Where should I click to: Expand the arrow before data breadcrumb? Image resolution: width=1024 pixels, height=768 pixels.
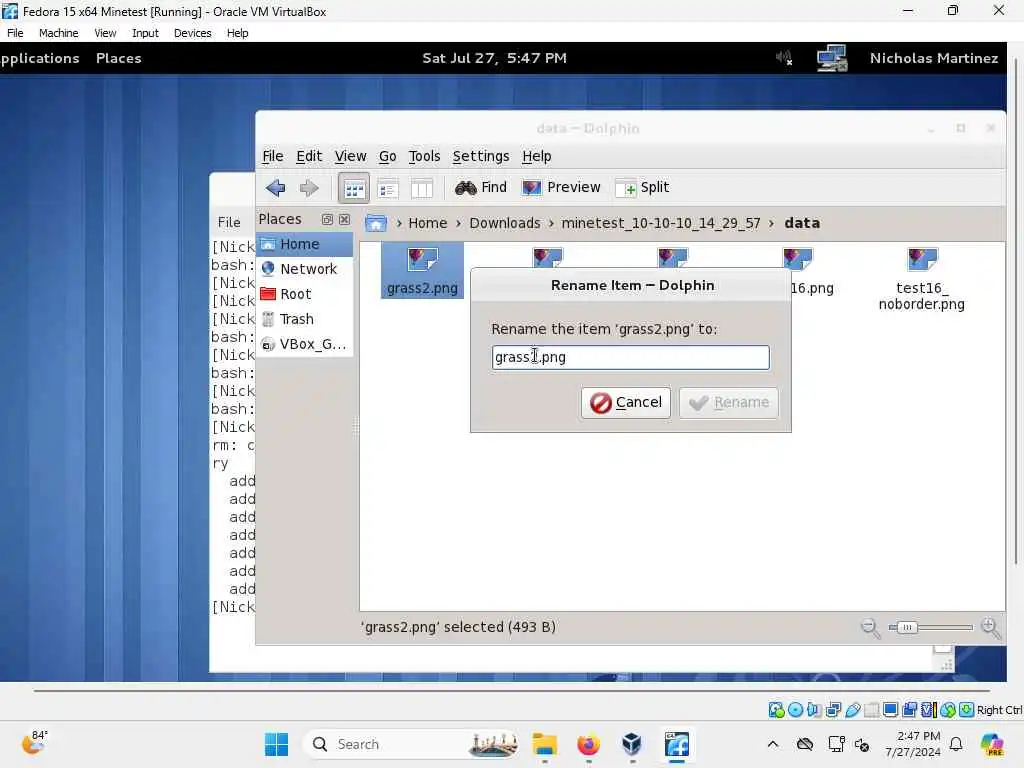pos(771,223)
